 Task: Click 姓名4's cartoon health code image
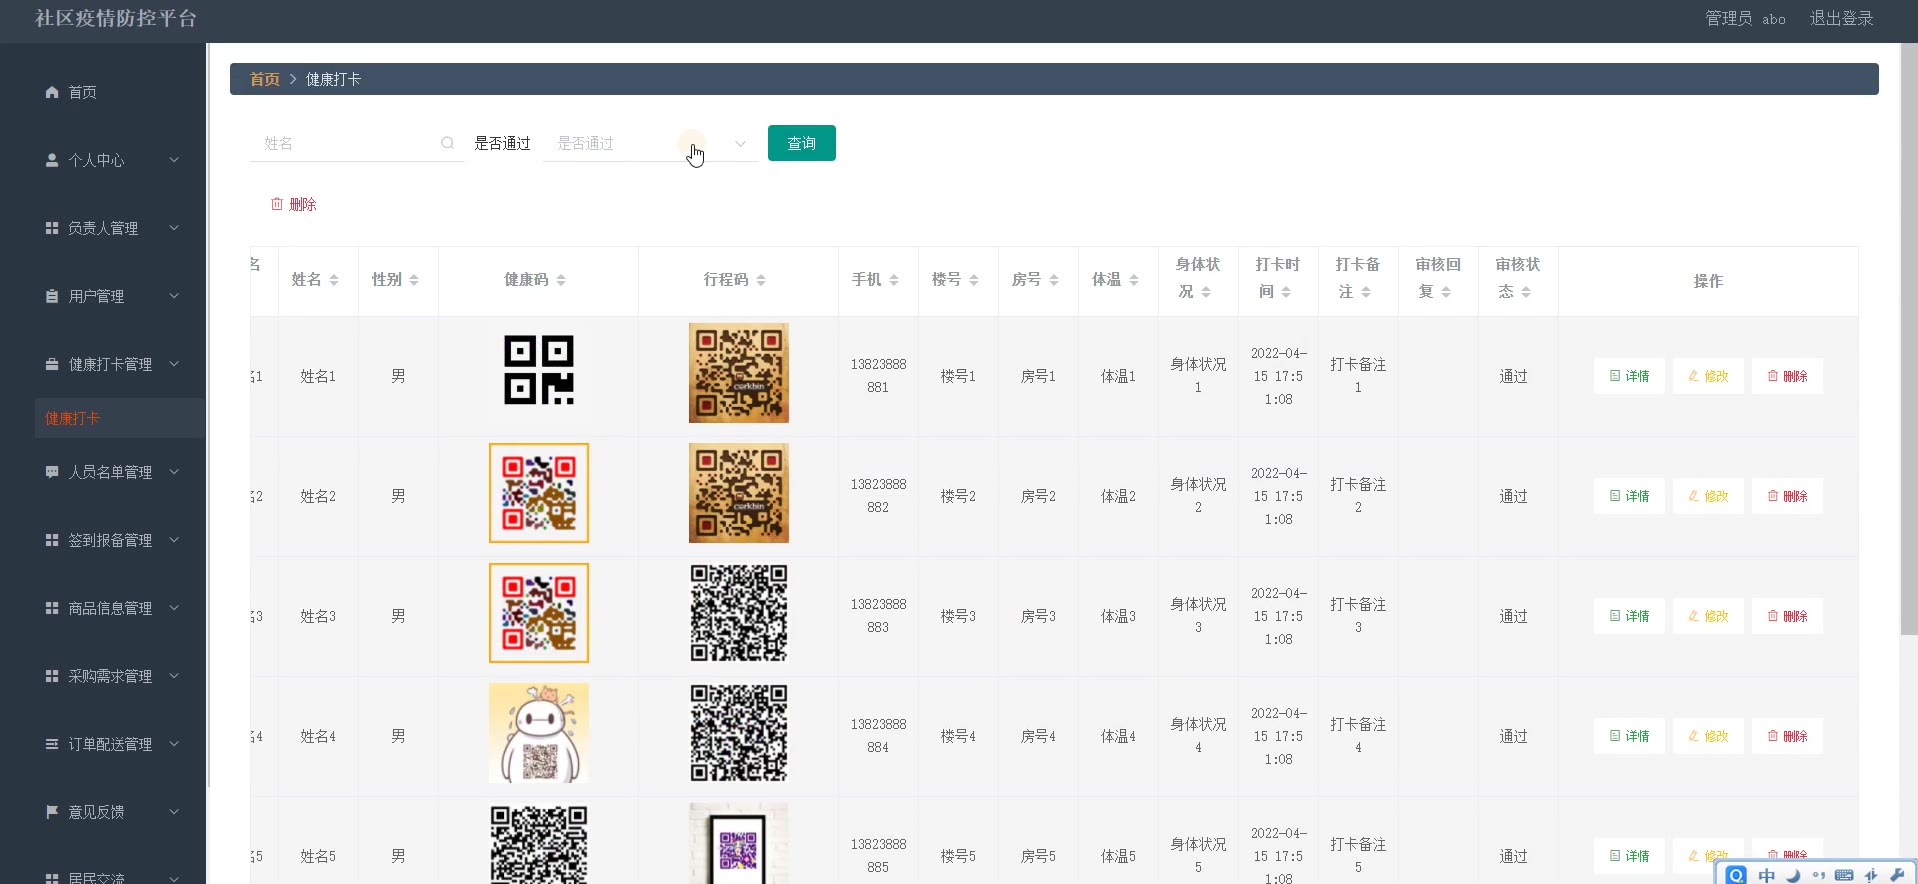[539, 733]
